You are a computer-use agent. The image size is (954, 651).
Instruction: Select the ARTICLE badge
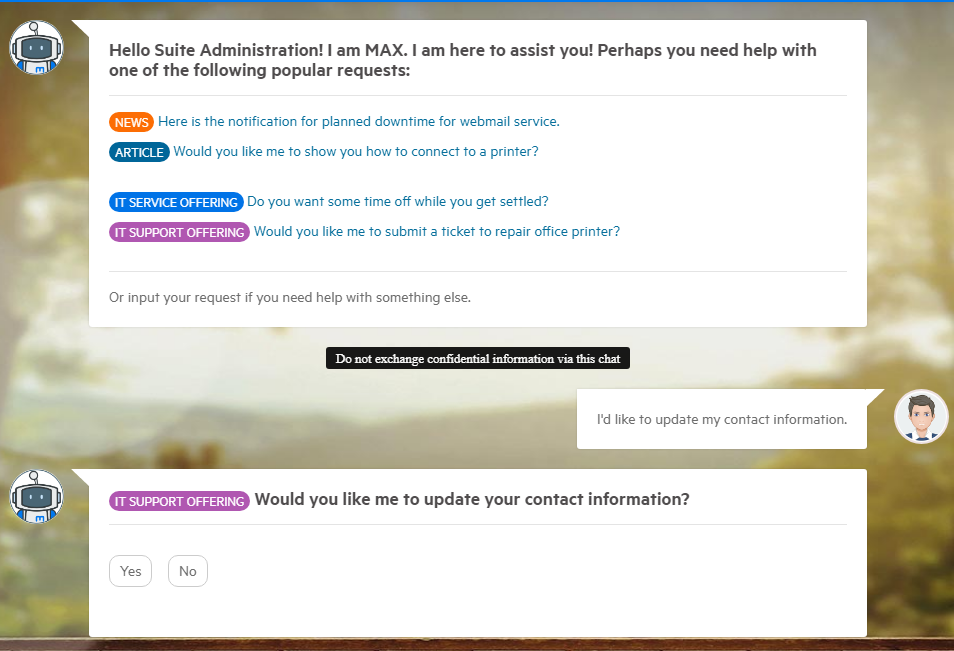139,151
